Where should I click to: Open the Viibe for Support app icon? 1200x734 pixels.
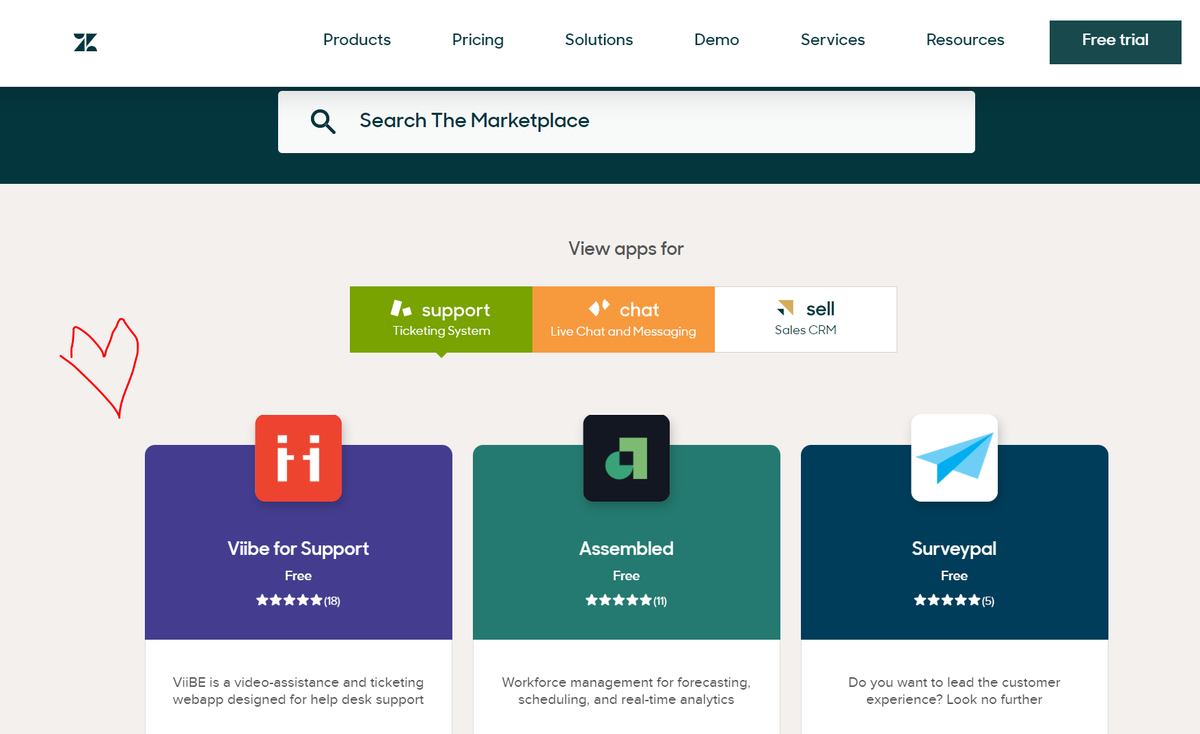pyautogui.click(x=298, y=458)
